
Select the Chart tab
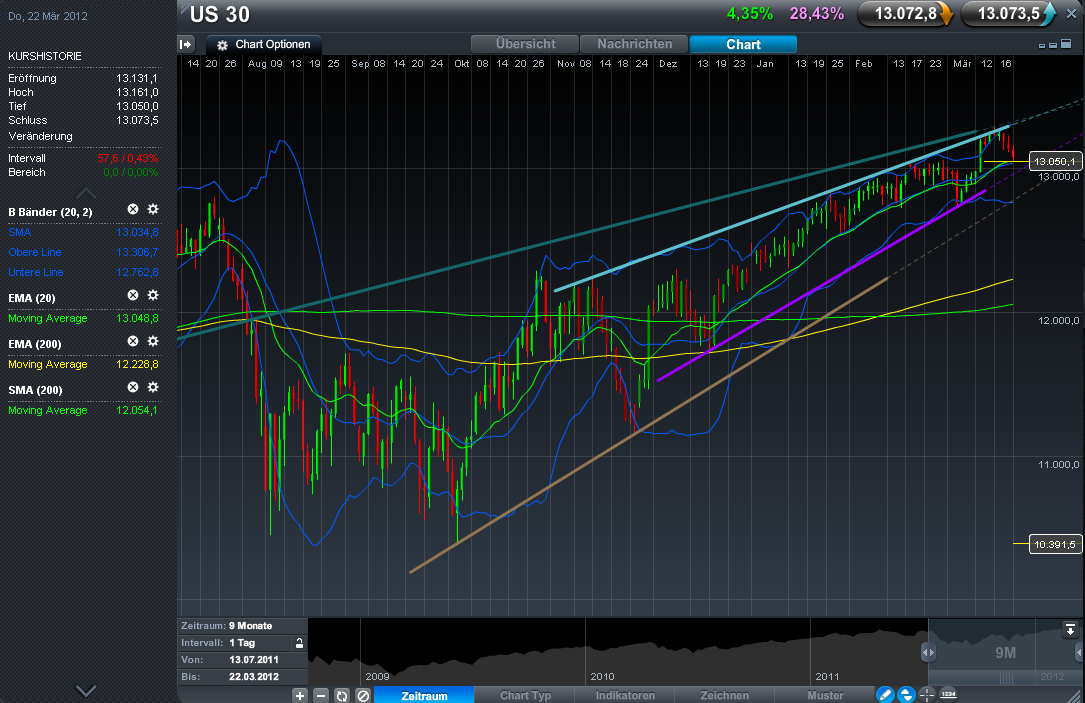point(743,44)
